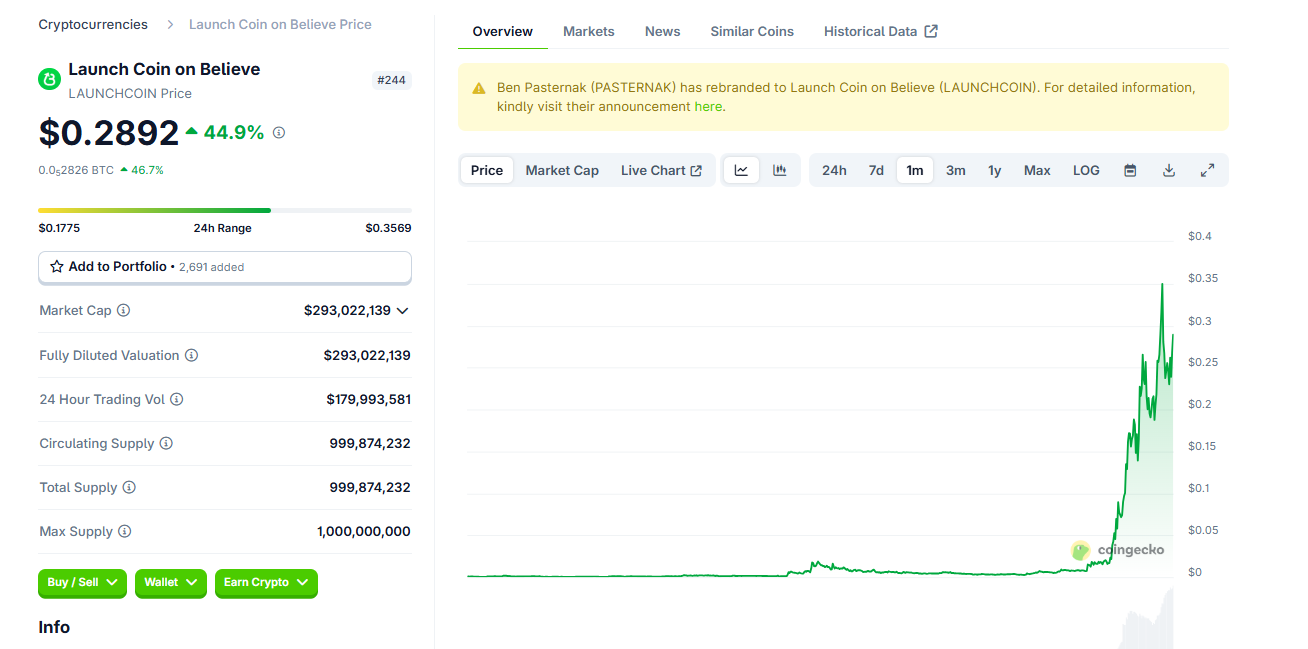Switch to line chart view icon
1308x649 pixels.
(741, 170)
